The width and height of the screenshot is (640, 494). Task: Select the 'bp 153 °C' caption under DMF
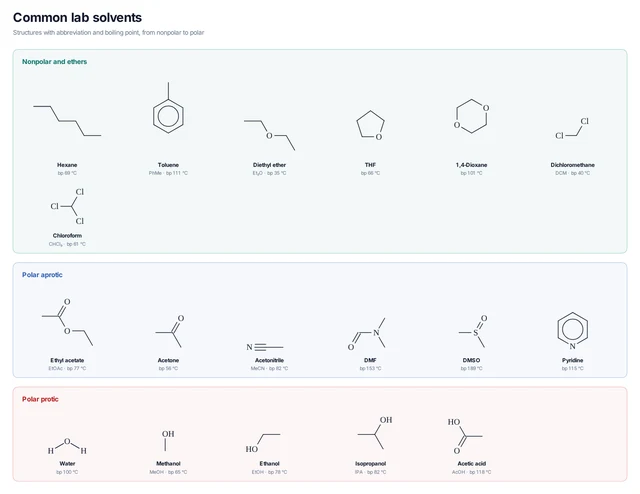coord(371,368)
